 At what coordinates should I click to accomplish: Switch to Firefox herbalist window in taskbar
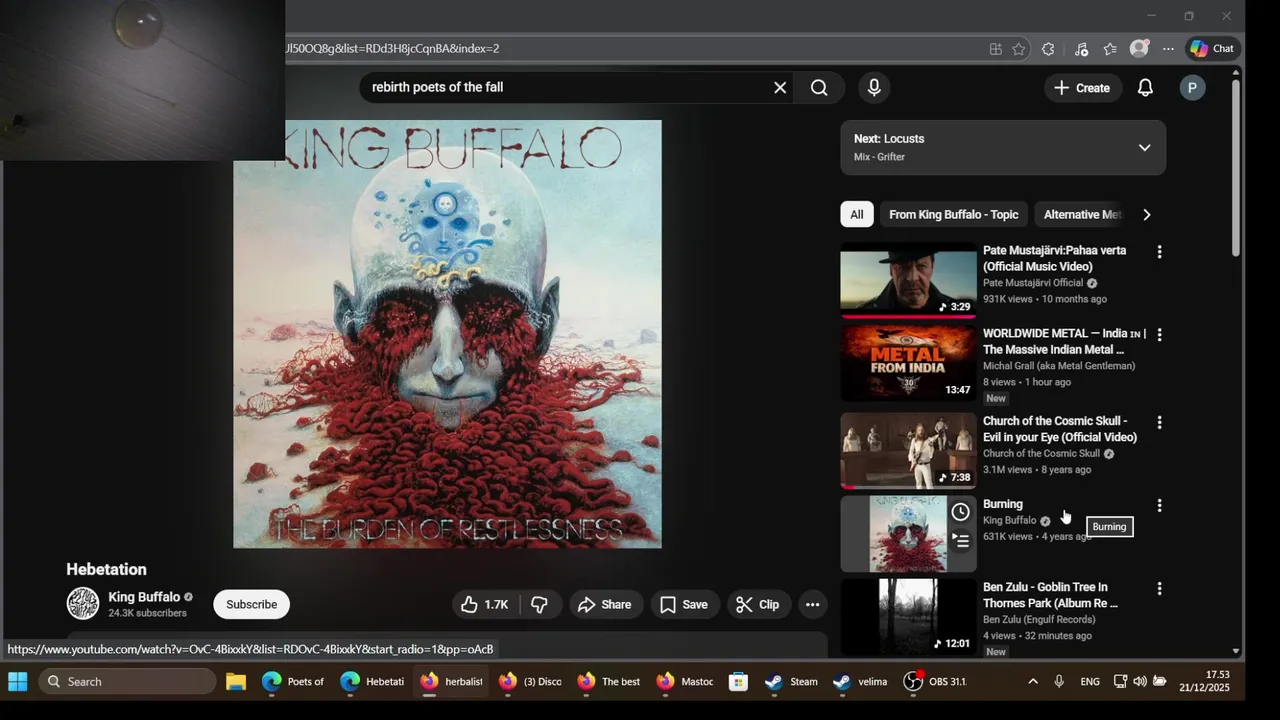coord(451,682)
